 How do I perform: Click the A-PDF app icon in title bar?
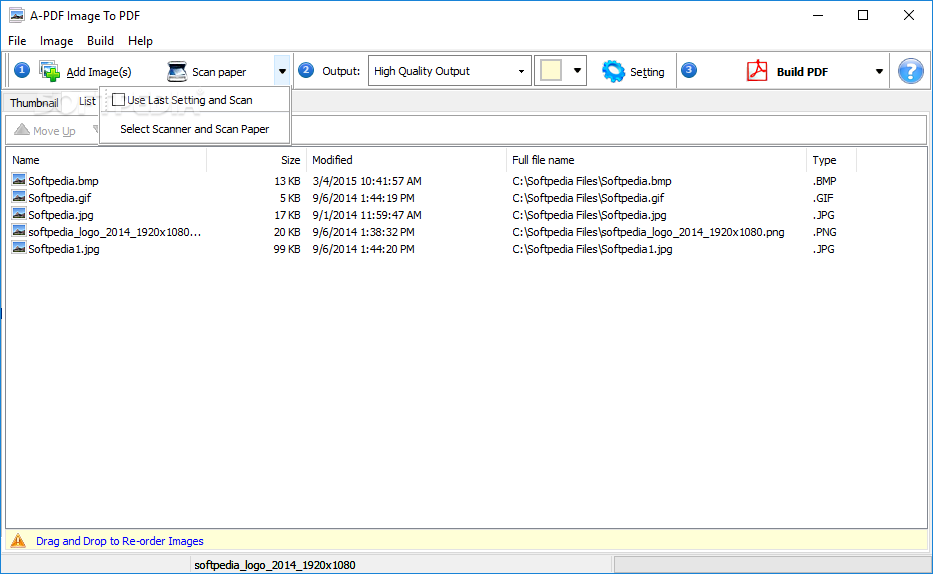coord(17,15)
